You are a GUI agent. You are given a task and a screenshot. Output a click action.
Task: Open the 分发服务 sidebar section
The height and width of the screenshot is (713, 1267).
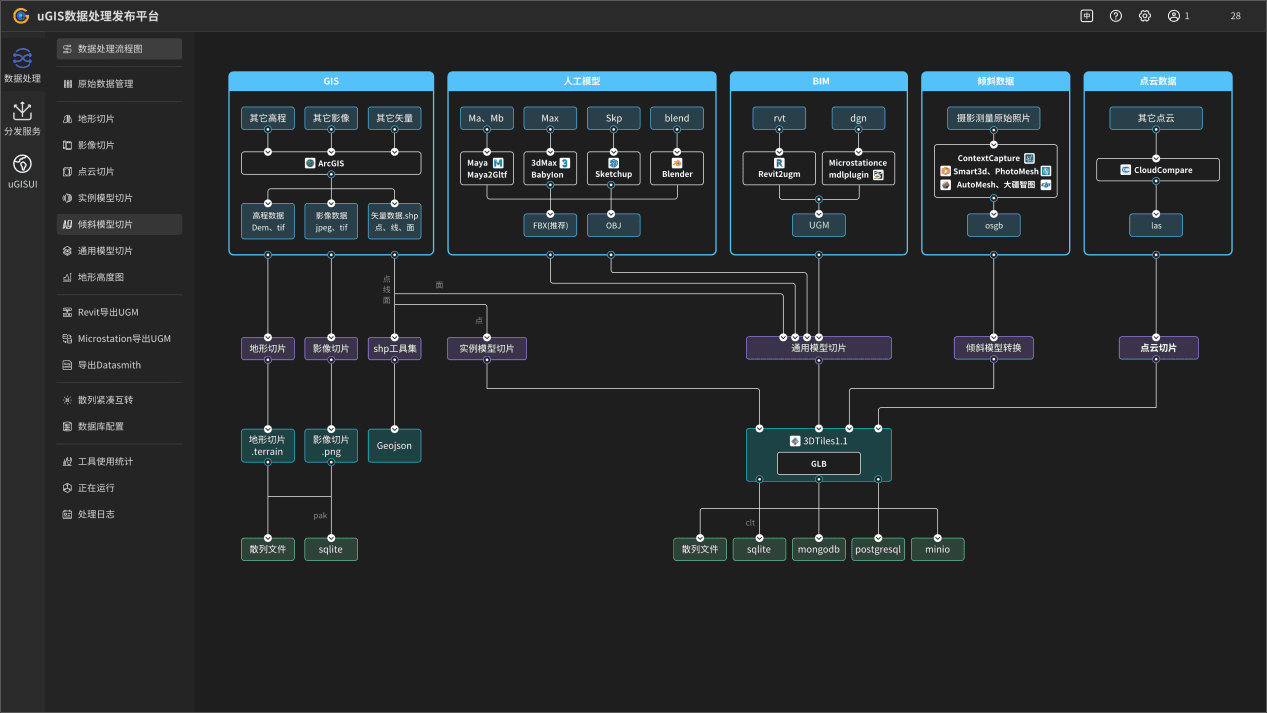[22, 118]
